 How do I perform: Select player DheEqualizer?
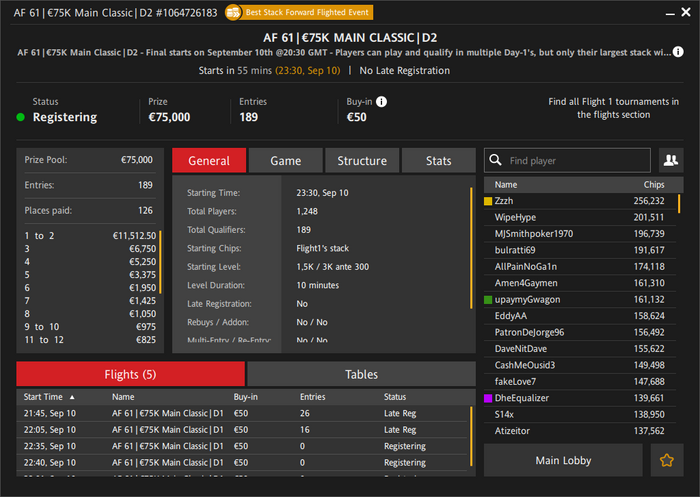pos(580,398)
